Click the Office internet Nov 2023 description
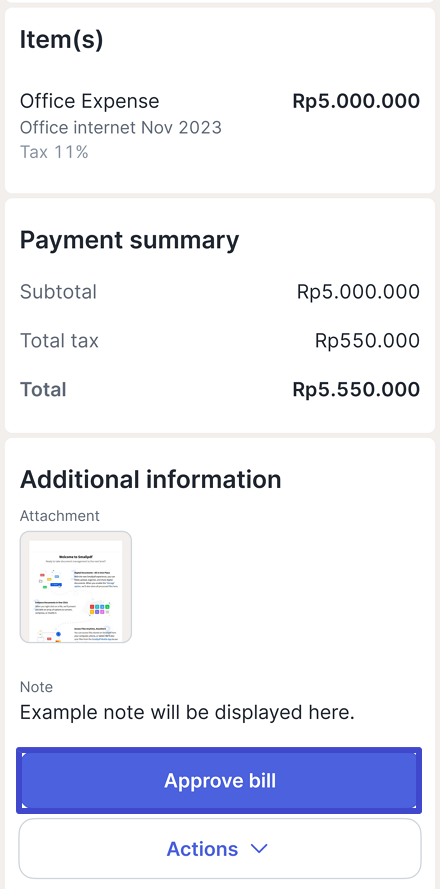This screenshot has width=440, height=889. pos(121,128)
